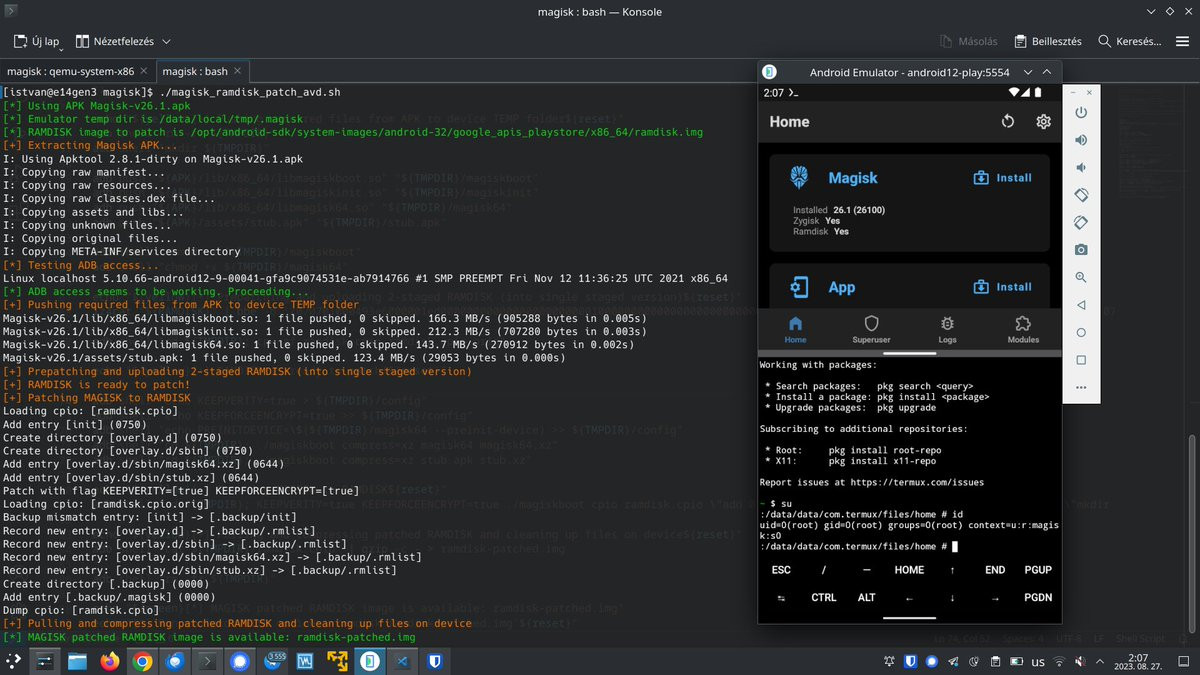Tap the App card phone-gear icon

point(799,287)
